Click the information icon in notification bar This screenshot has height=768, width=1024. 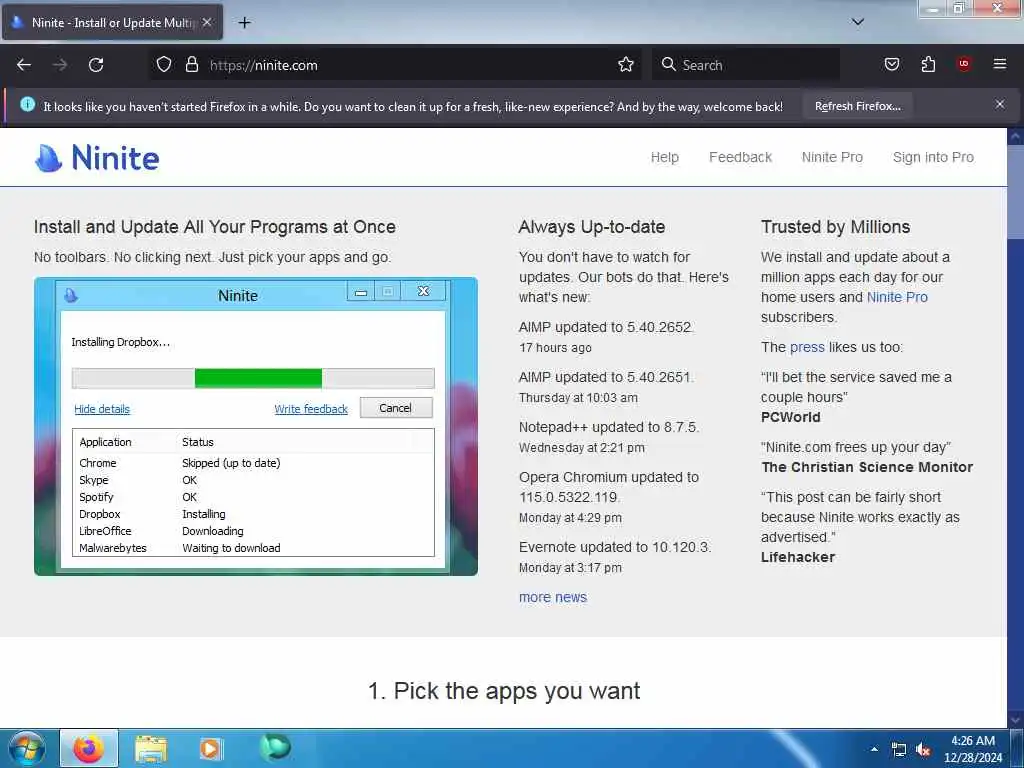(x=27, y=104)
